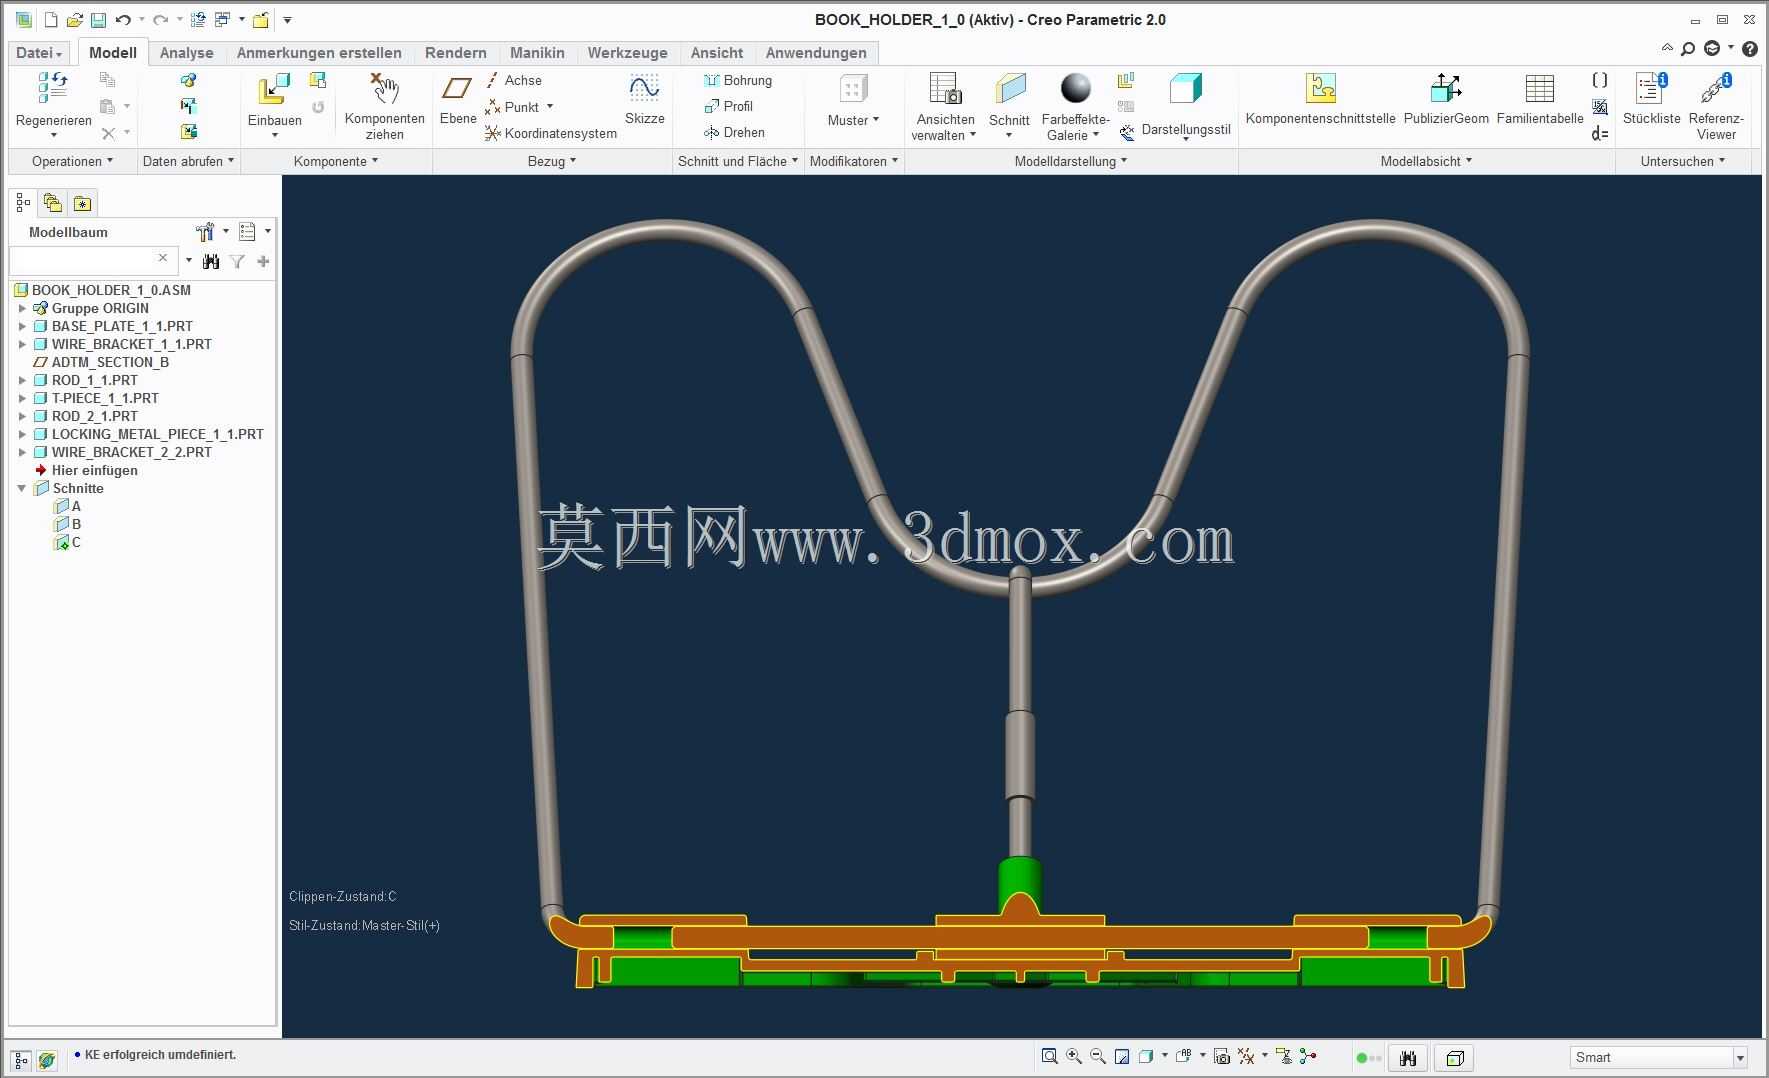Click Komponentenschnittstelle puzzle icon
Image resolution: width=1769 pixels, height=1078 pixels.
tap(1321, 89)
